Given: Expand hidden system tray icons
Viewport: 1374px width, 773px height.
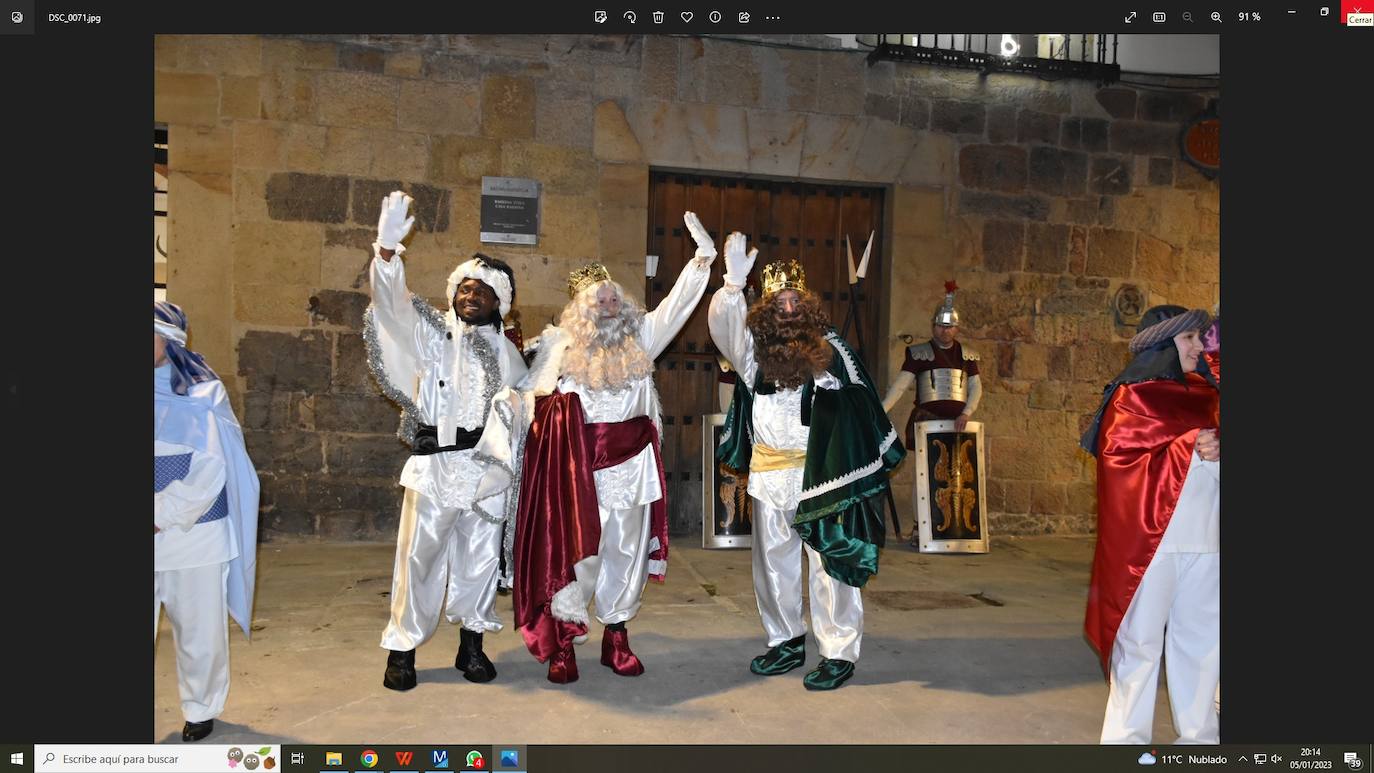Looking at the screenshot, I should [x=1243, y=759].
